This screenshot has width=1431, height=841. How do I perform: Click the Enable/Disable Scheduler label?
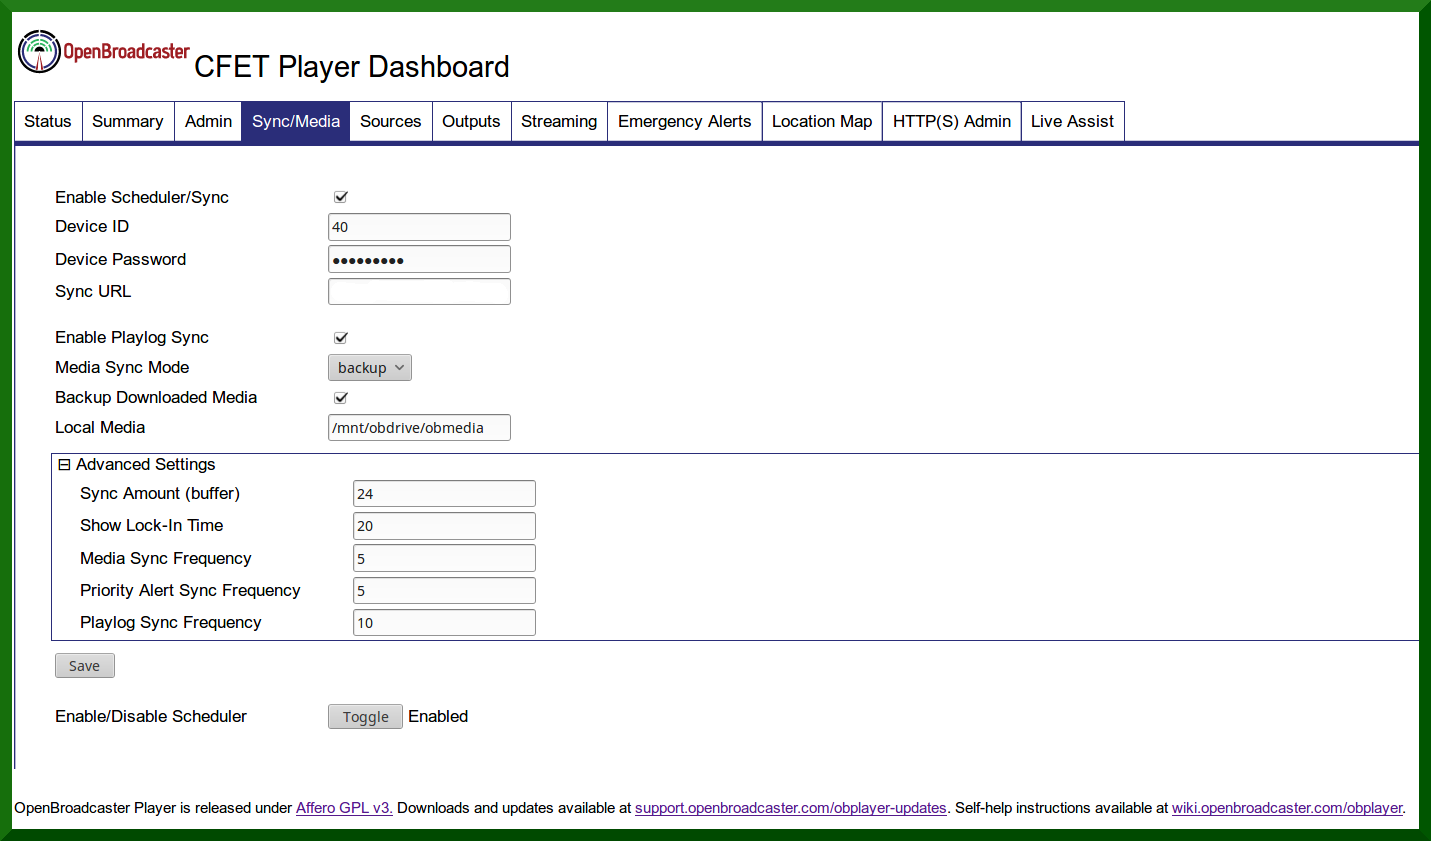(x=151, y=716)
